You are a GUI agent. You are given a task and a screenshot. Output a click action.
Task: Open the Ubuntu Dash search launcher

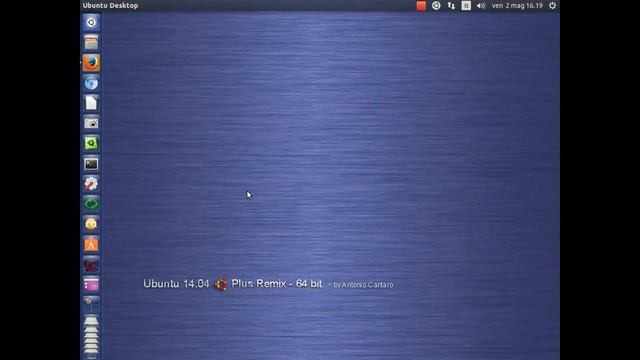coord(91,22)
